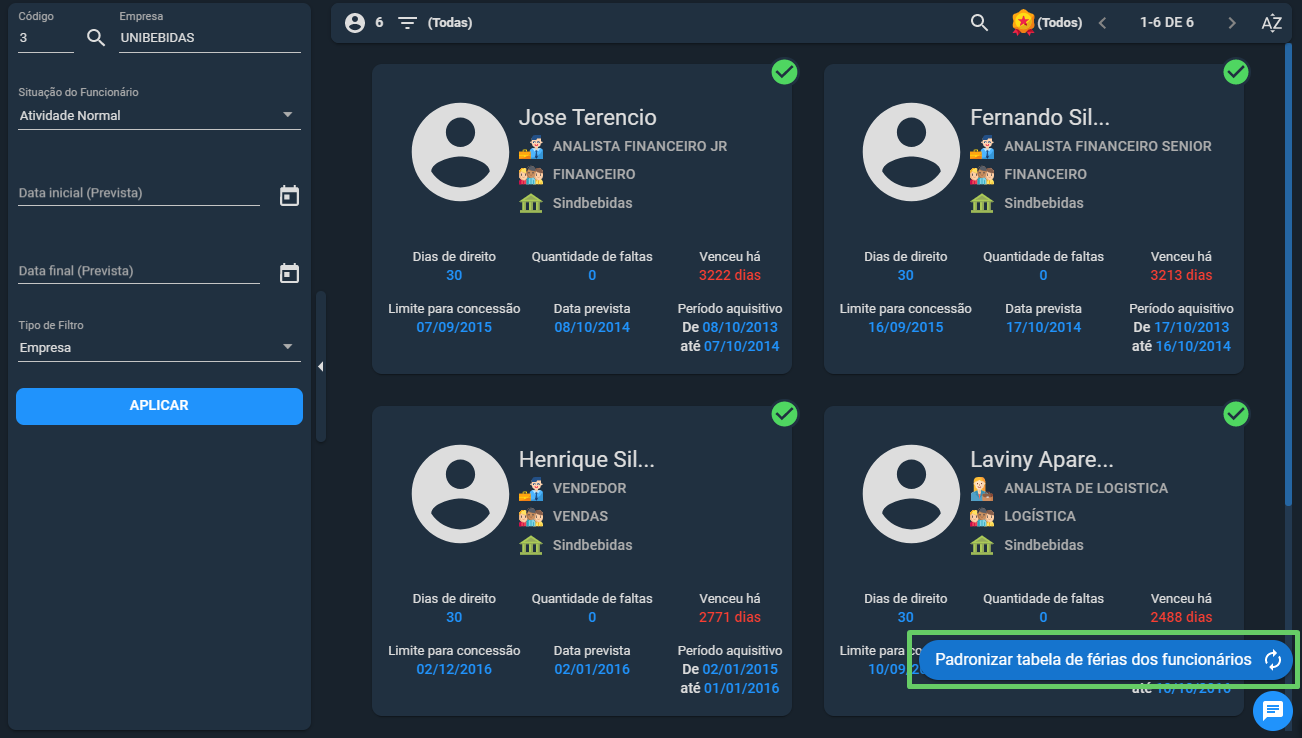
Task: Click date 07/09/2015 limite para concessão
Action: pos(454,327)
